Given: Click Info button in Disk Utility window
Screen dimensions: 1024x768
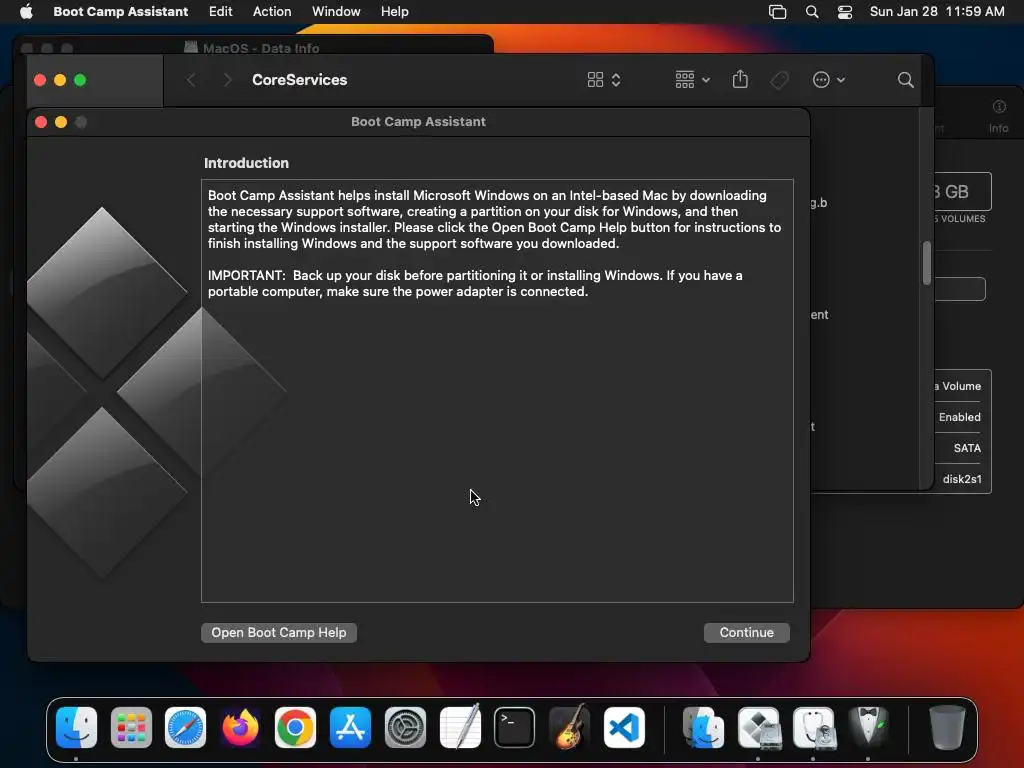Looking at the screenshot, I should (x=999, y=116).
